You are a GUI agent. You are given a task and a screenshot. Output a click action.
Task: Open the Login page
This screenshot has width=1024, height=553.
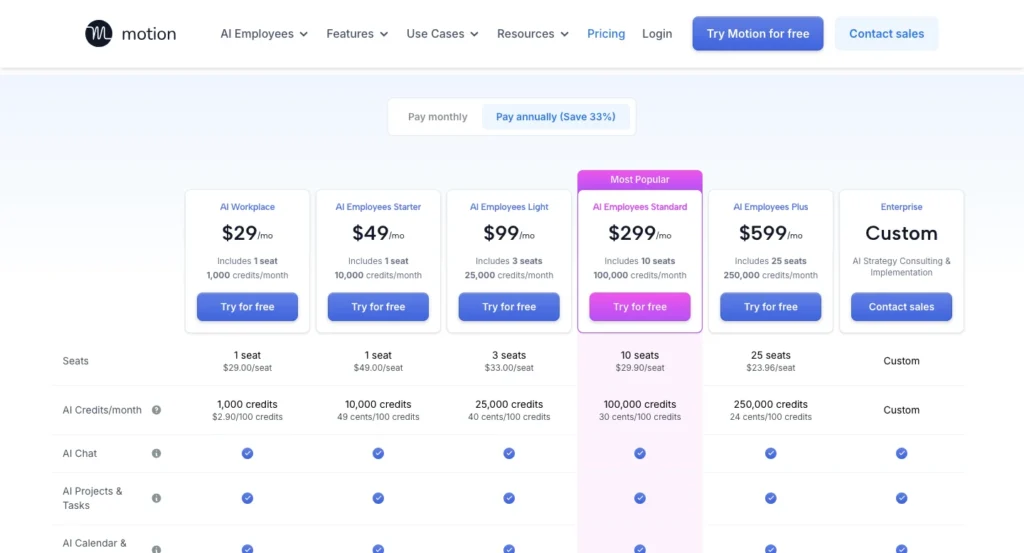coord(657,34)
